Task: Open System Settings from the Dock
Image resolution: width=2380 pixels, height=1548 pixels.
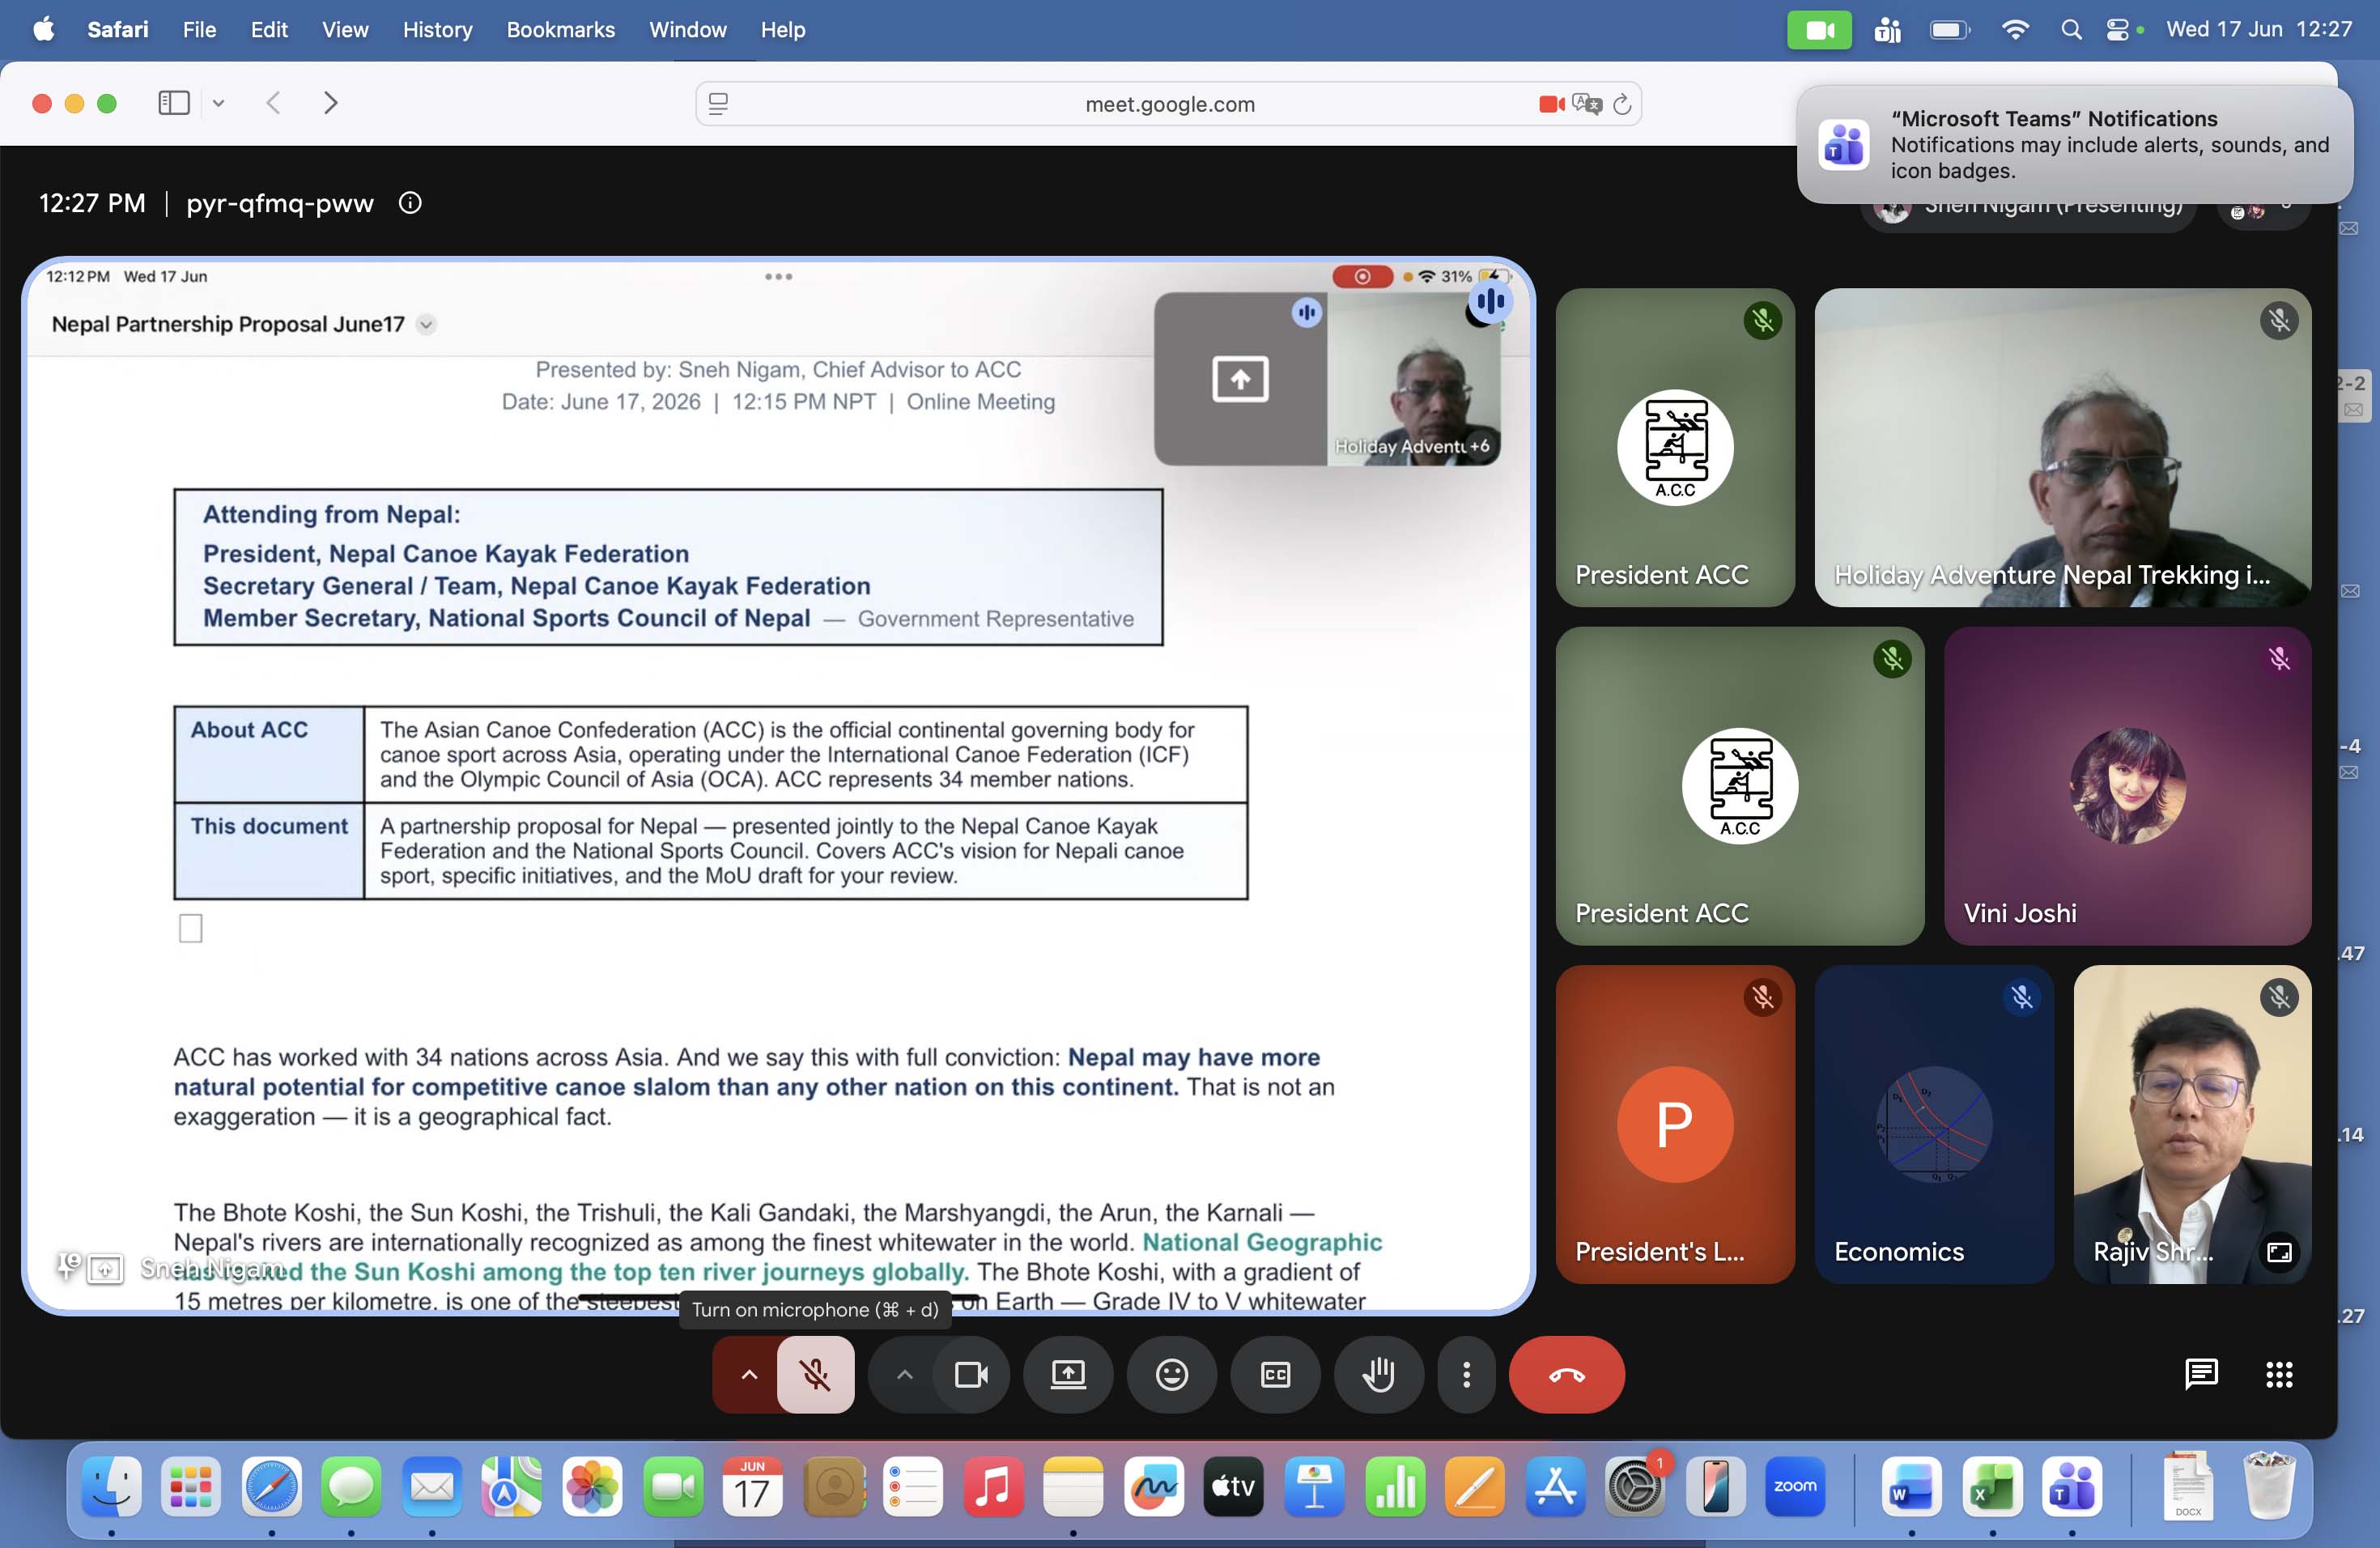Action: point(1634,1486)
